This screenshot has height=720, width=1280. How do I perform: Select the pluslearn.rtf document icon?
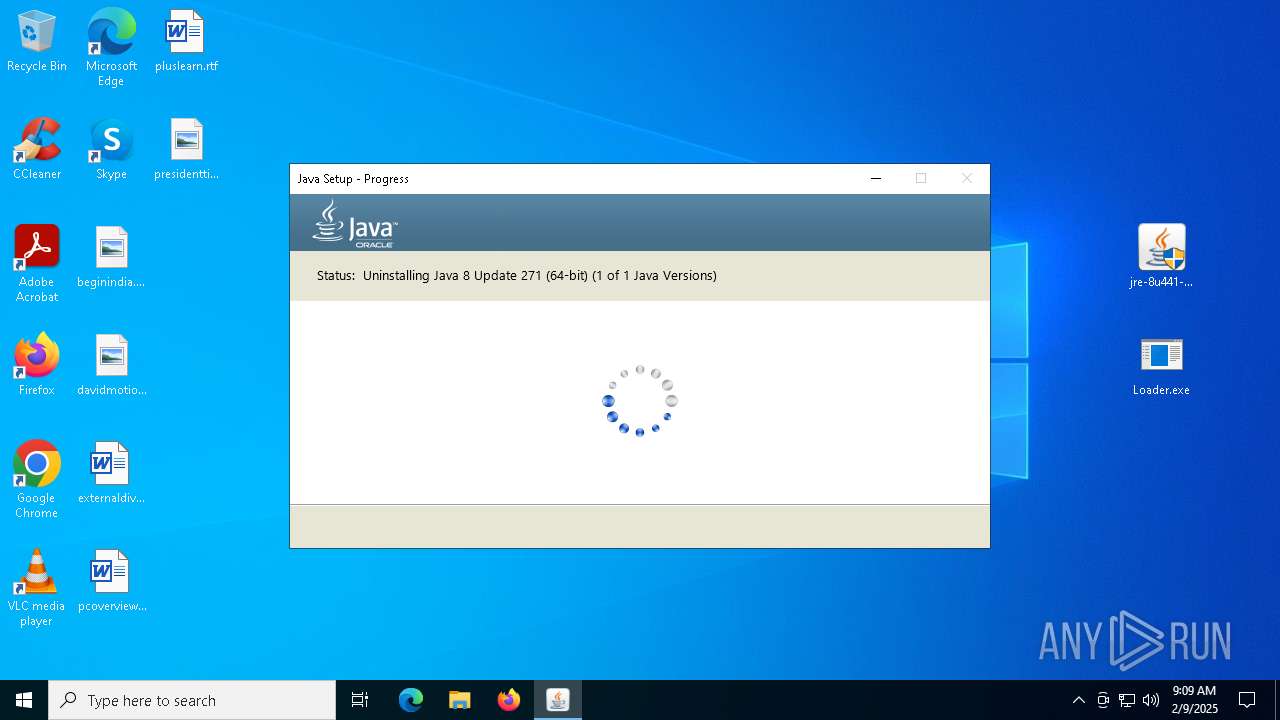tap(186, 41)
